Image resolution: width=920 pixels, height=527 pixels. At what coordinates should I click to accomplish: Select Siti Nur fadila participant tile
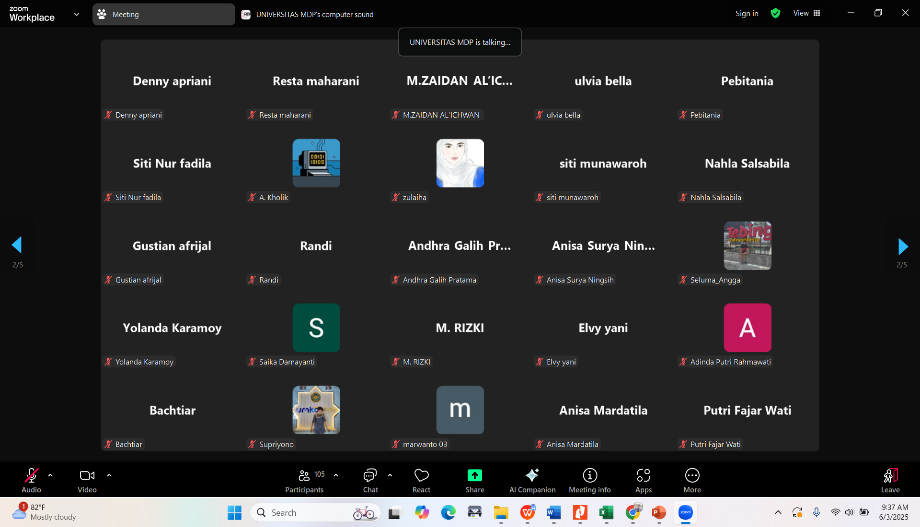click(x=172, y=164)
